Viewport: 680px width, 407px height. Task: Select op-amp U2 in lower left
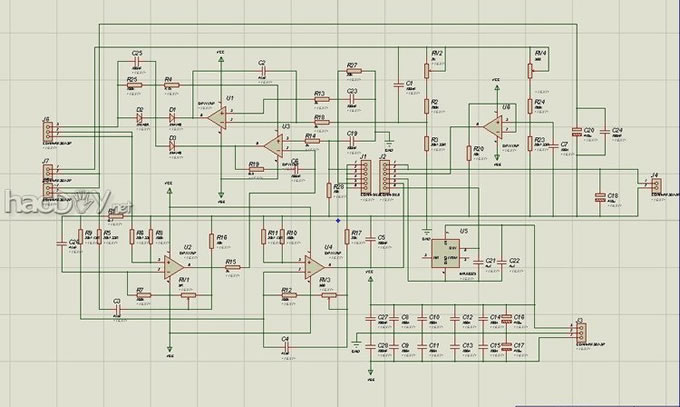(x=173, y=265)
